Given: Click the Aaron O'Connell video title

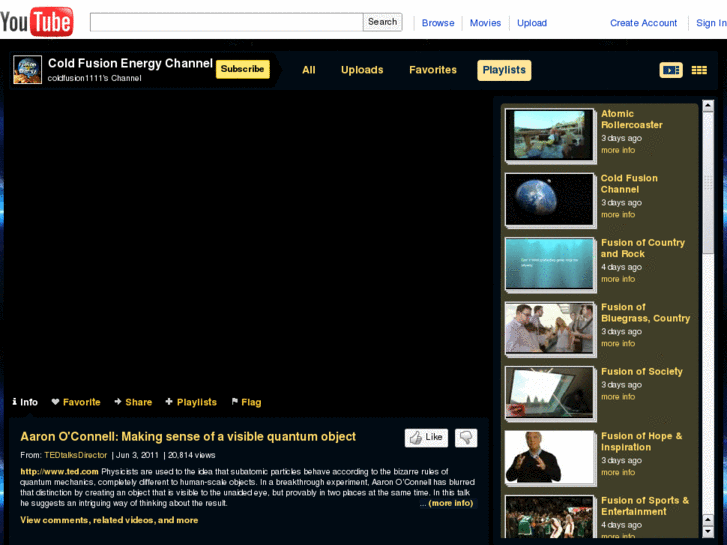Looking at the screenshot, I should point(188,437).
